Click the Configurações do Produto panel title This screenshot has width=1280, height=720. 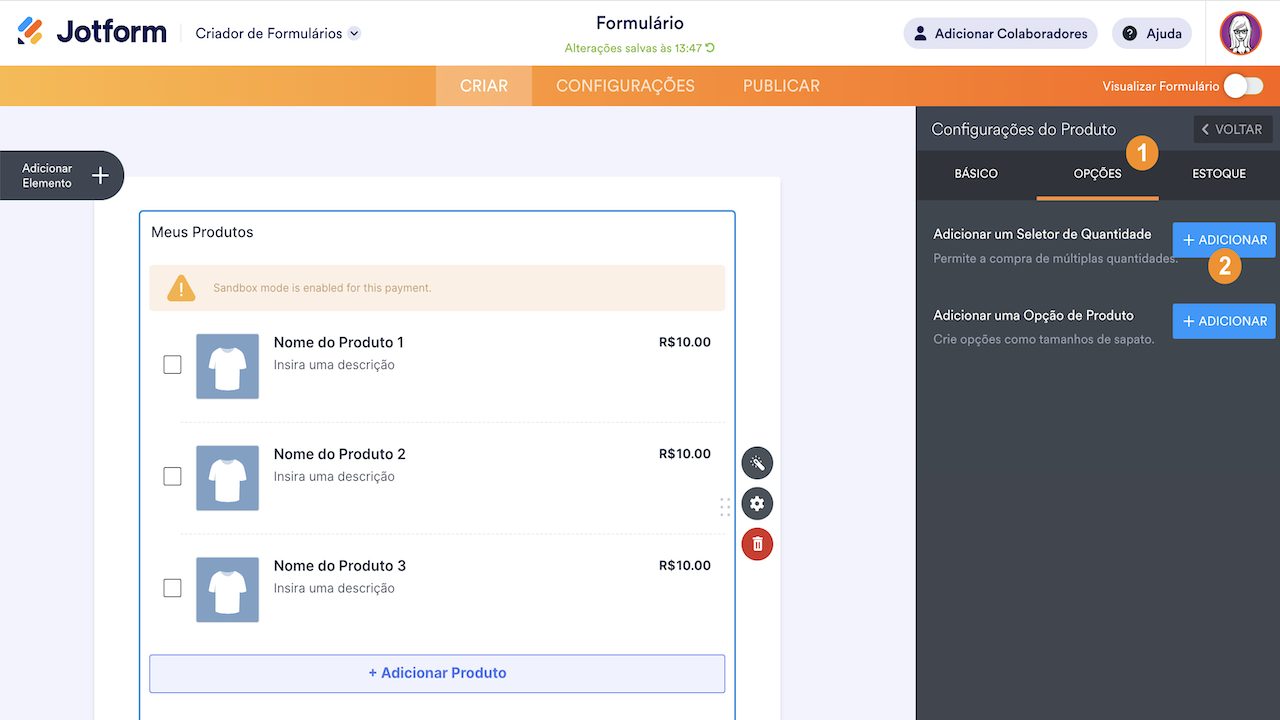point(1024,130)
